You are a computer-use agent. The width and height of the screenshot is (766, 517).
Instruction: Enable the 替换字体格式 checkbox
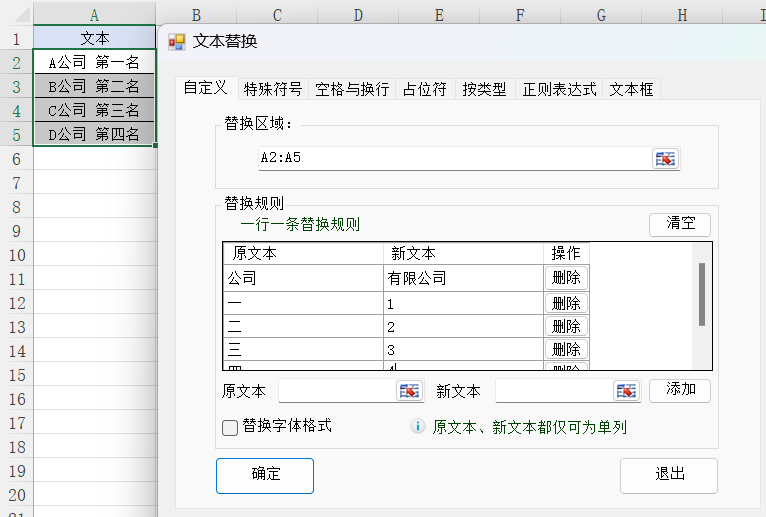tap(230, 427)
